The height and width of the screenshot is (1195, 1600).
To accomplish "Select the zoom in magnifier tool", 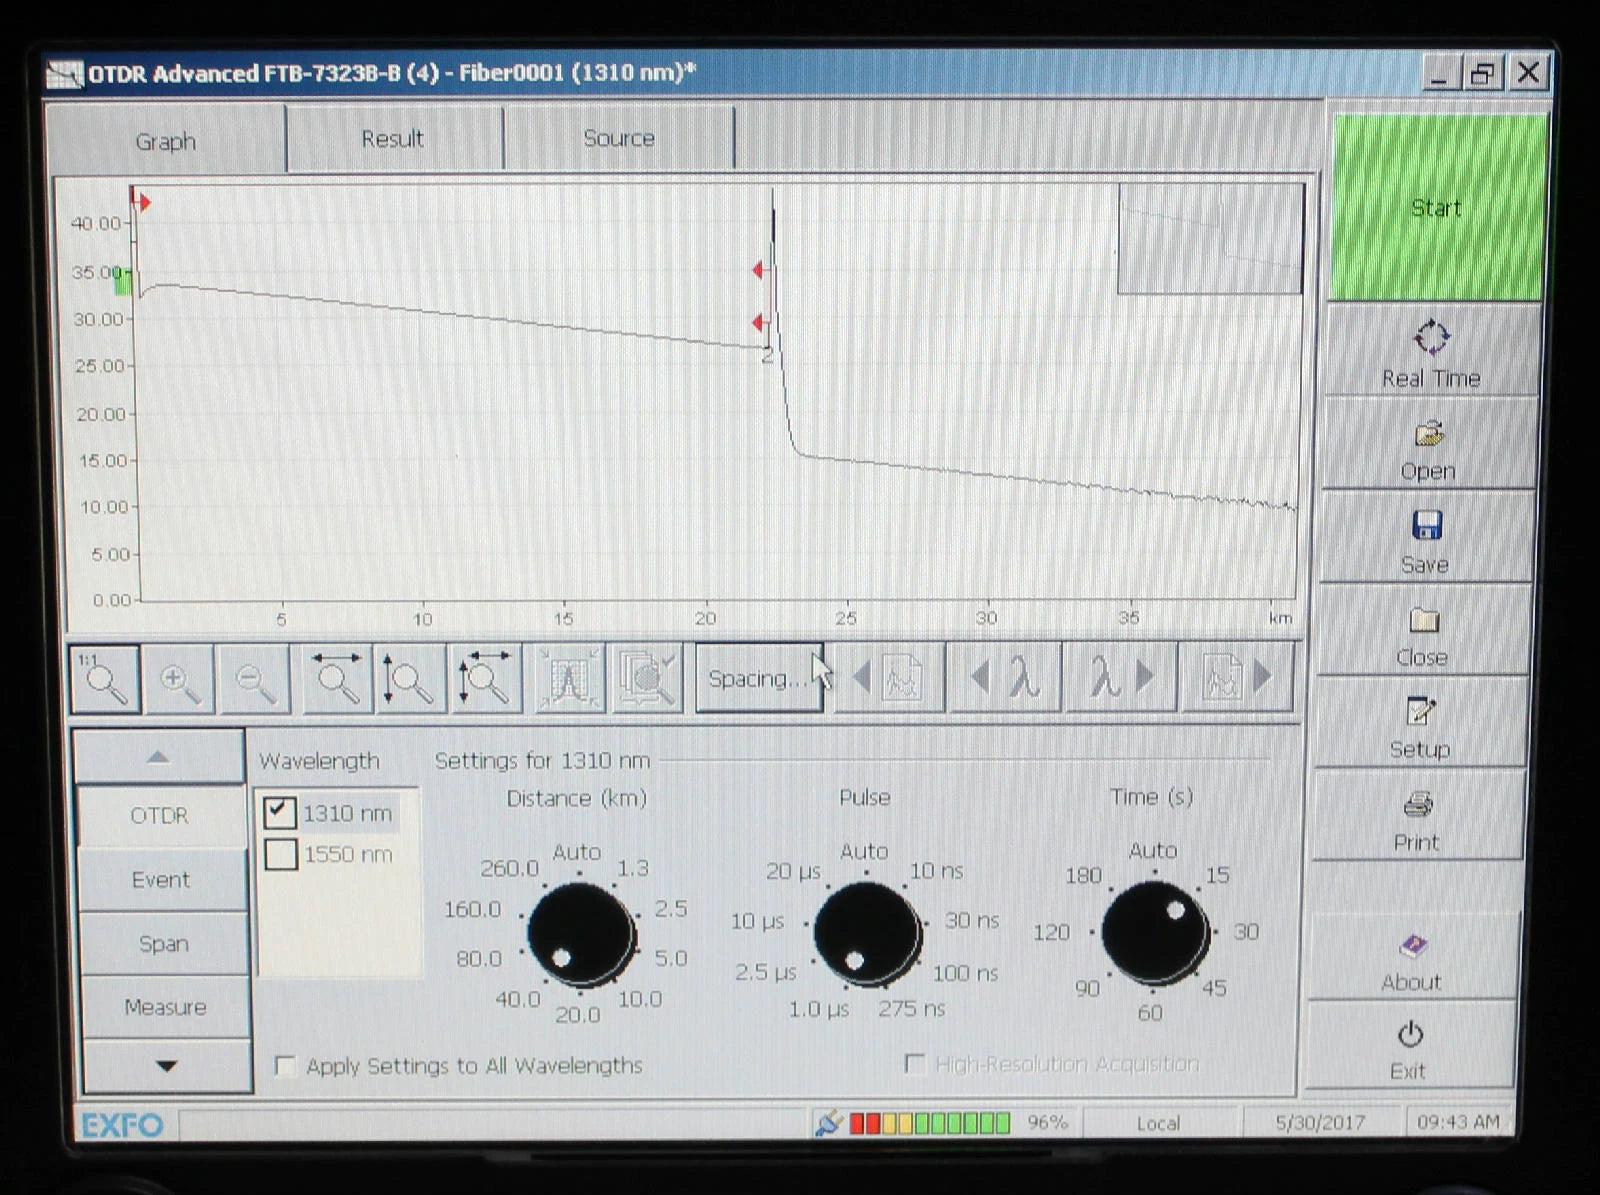I will [180, 679].
